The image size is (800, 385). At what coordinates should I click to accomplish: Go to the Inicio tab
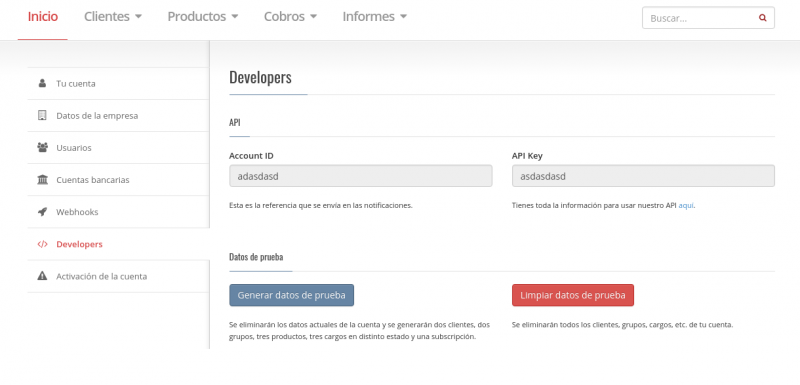point(42,16)
